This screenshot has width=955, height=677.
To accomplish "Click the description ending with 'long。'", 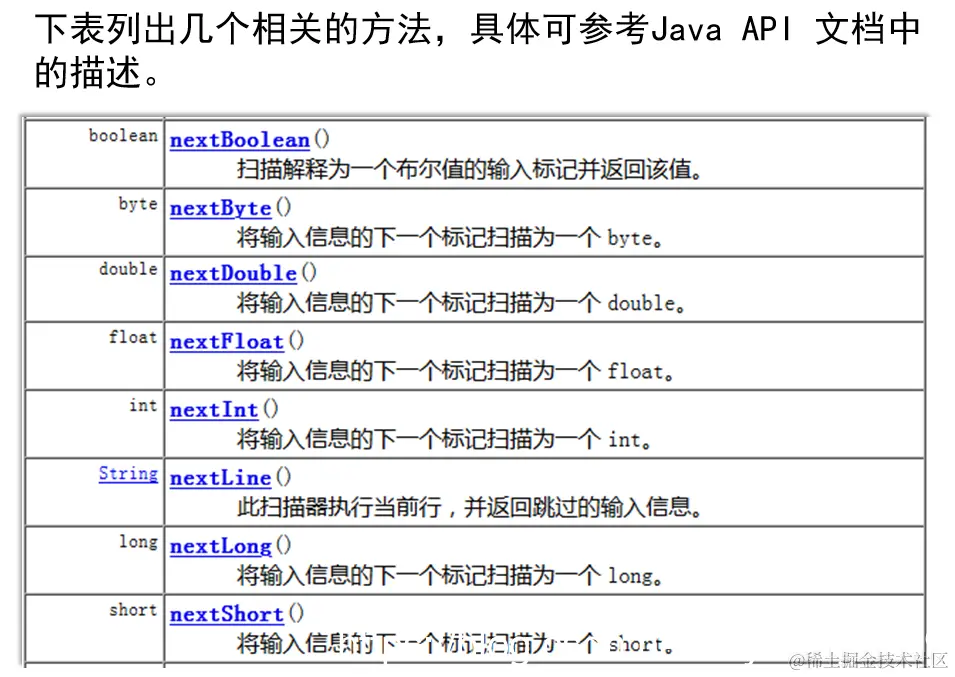I will click(x=449, y=575).
